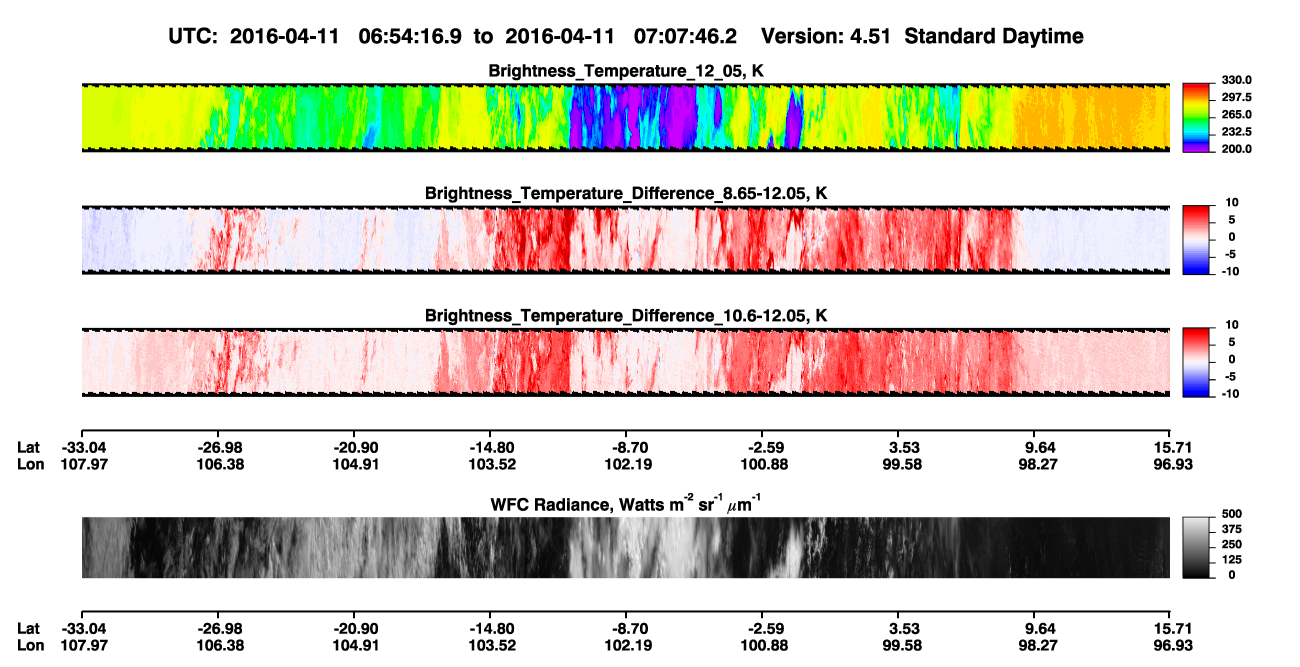This screenshot has height=667, width=1300.
Task: Click the "10" tick on the 10.6-12.05 color bar
Action: (1231, 325)
